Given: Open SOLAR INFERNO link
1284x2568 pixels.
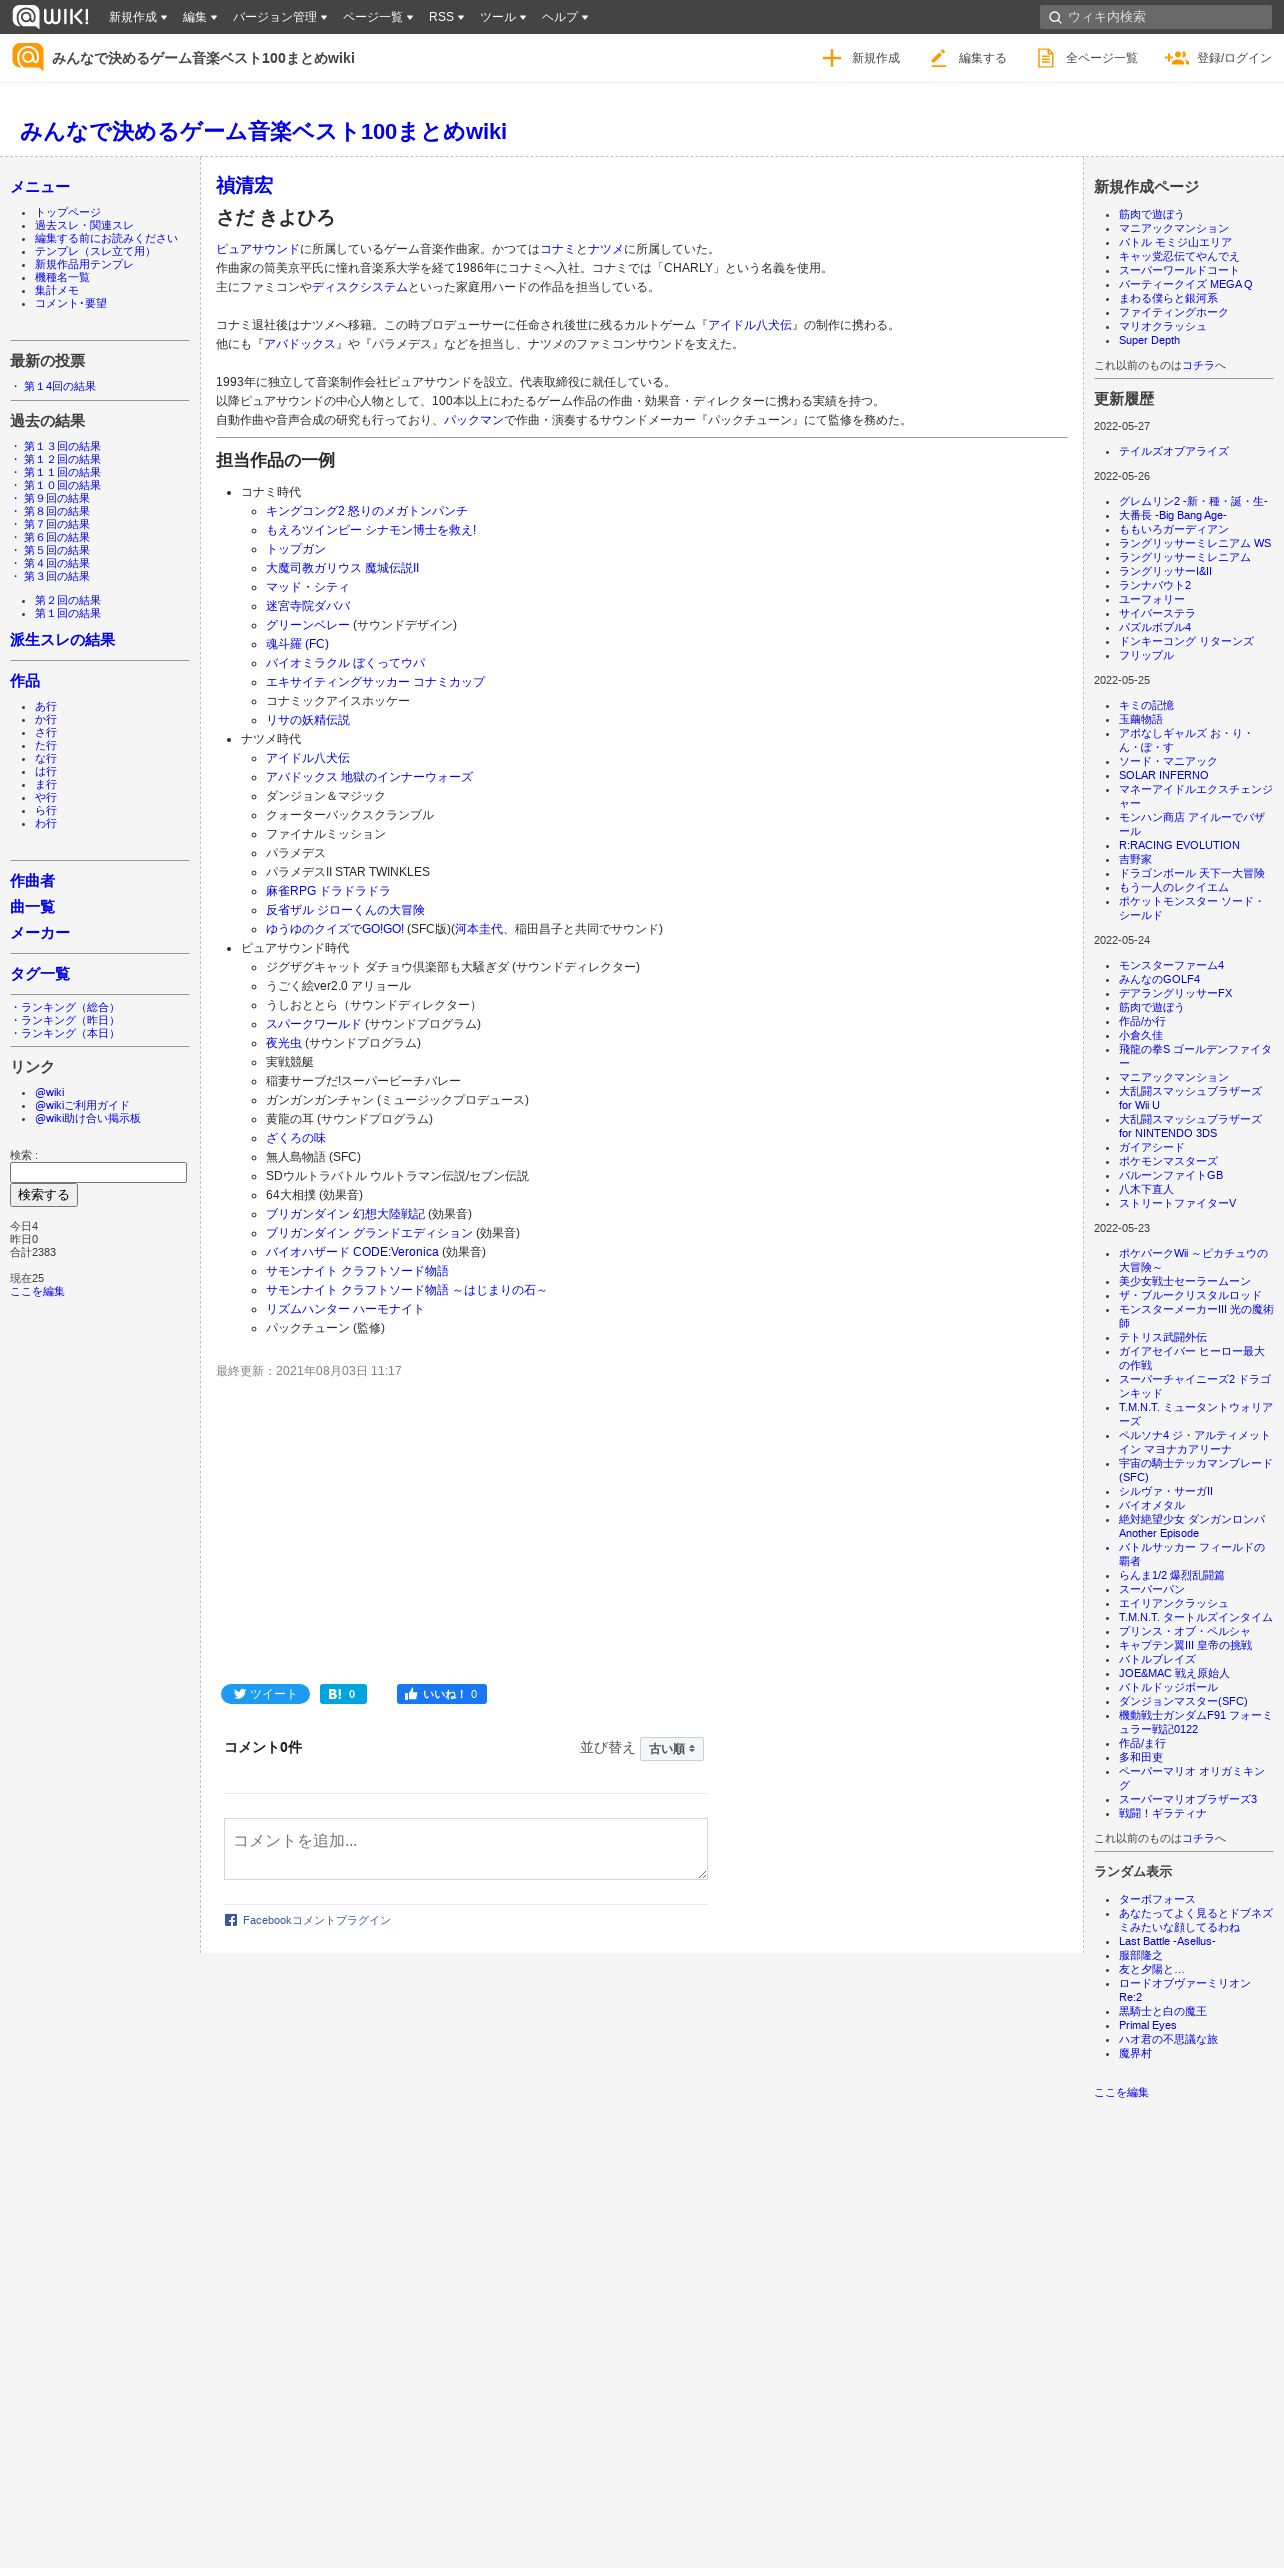Looking at the screenshot, I should click(1163, 775).
